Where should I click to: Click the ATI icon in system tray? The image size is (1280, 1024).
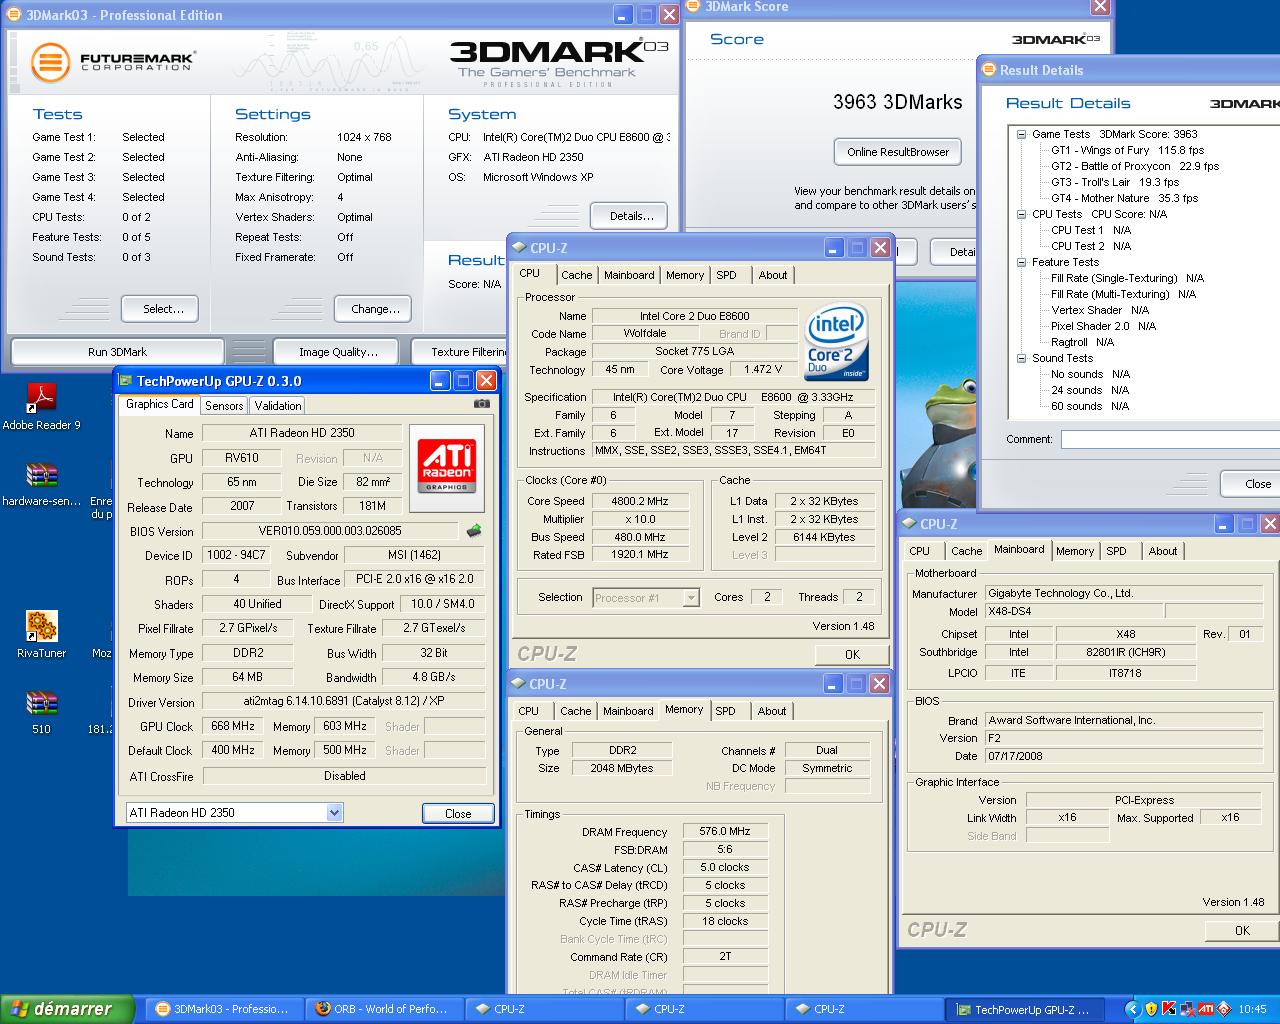[x=1206, y=1009]
